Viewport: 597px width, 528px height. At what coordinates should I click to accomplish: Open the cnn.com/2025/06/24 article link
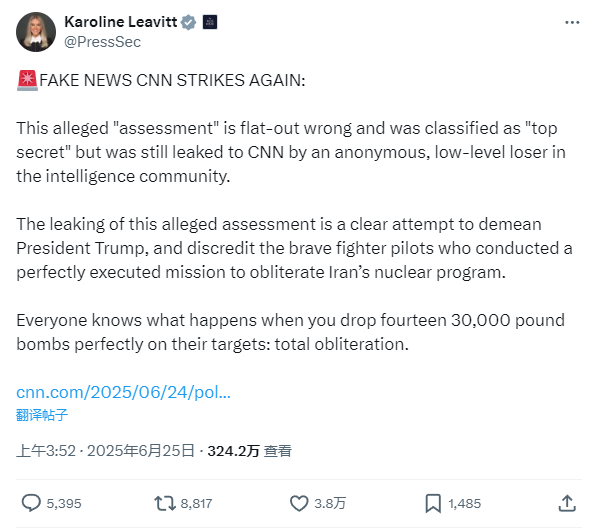click(123, 392)
